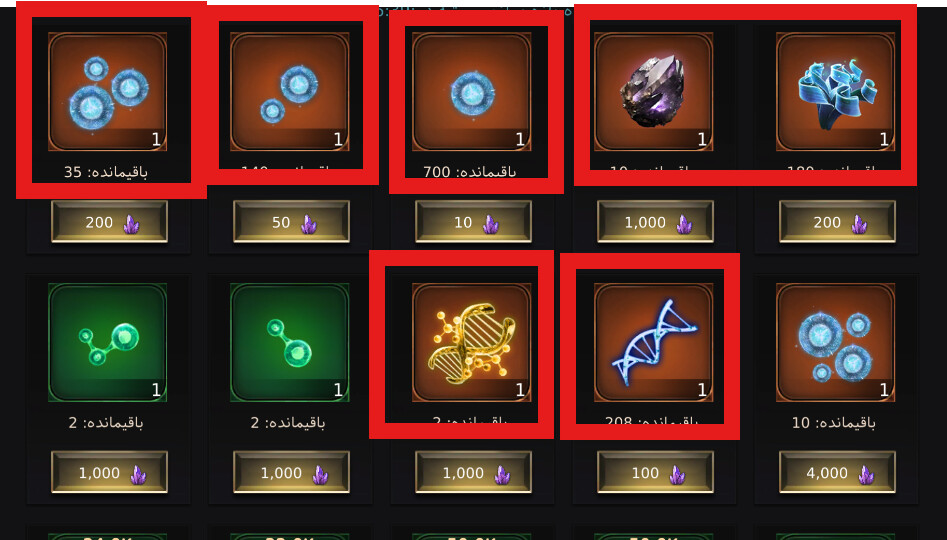This screenshot has width=947, height=540.
Task: Select the two blue orbs item icon
Action: [290, 92]
